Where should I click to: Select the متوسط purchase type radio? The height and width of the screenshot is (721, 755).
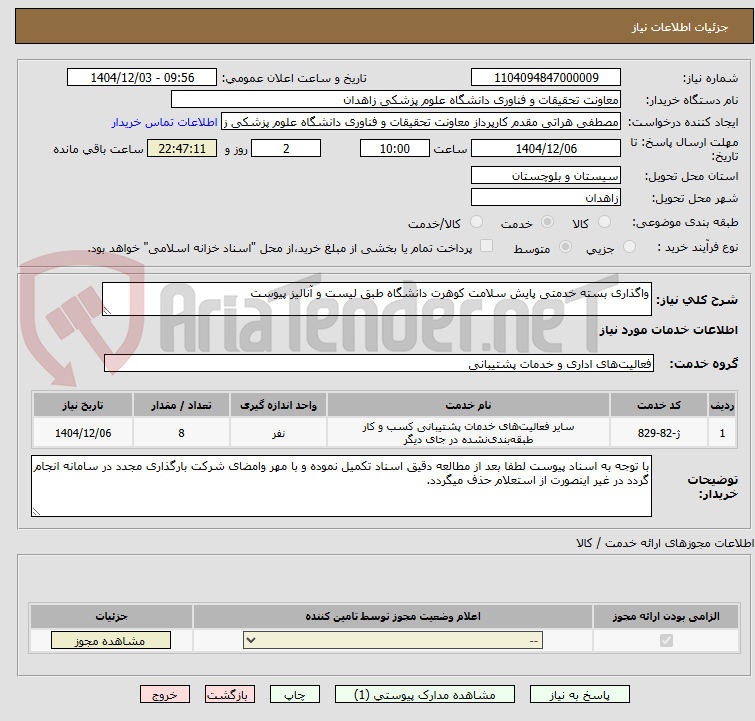565,247
